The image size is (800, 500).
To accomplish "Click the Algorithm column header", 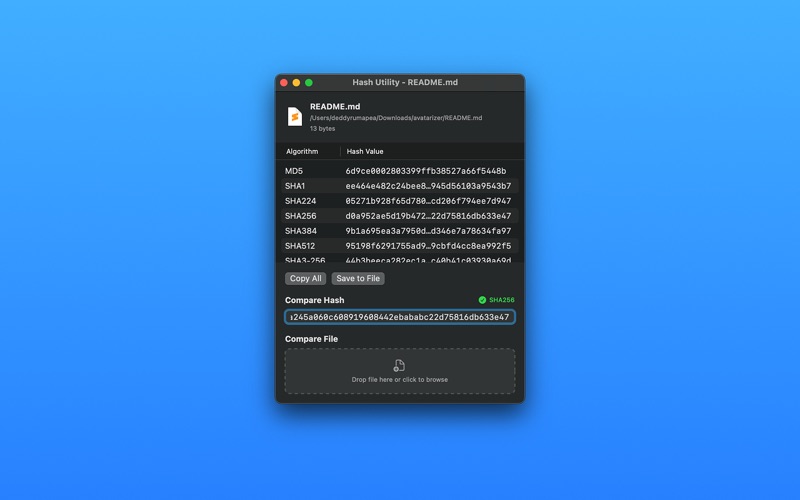I will coord(302,152).
